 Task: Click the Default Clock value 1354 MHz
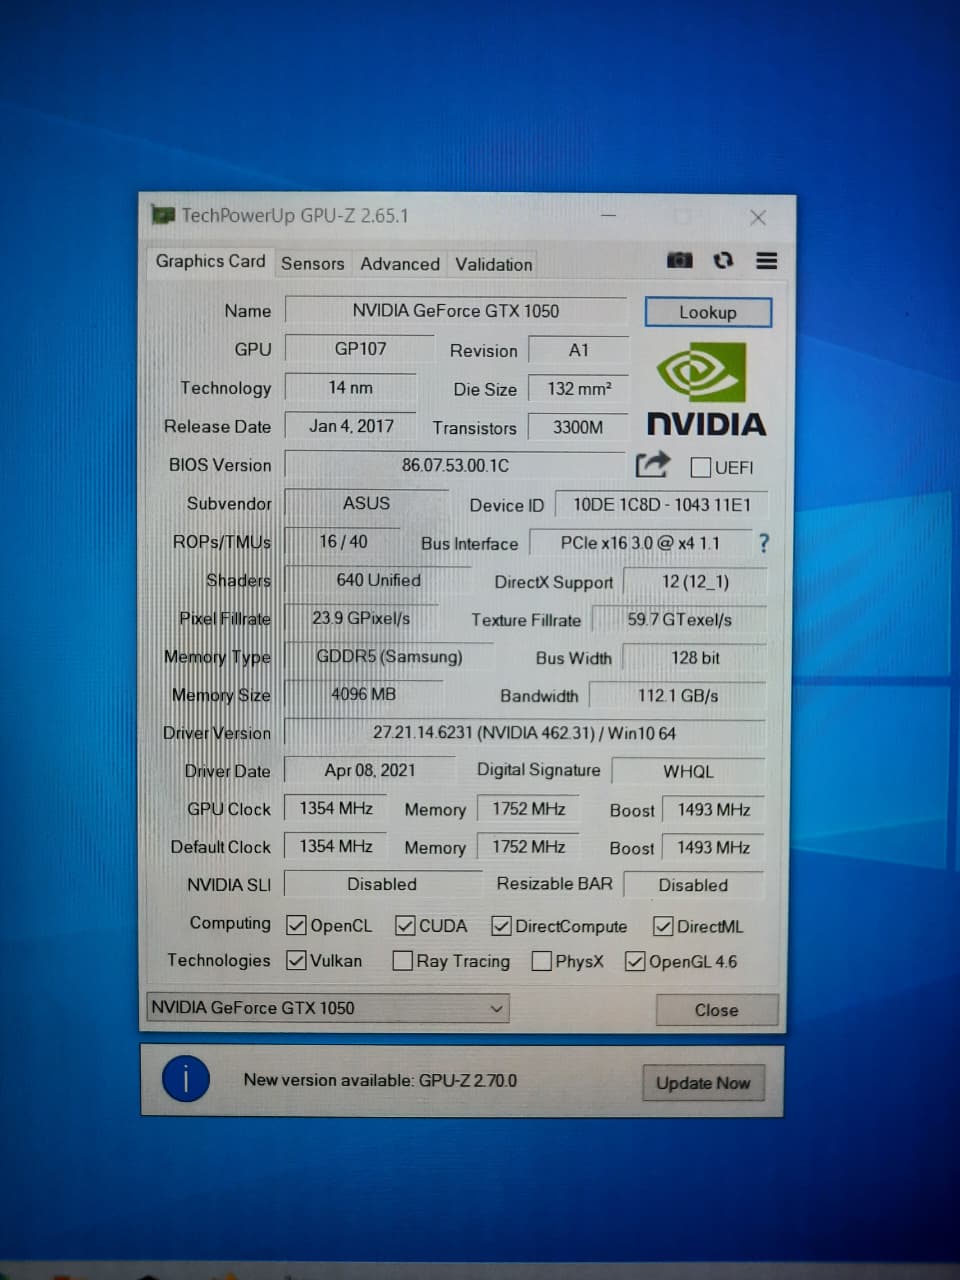tap(336, 846)
